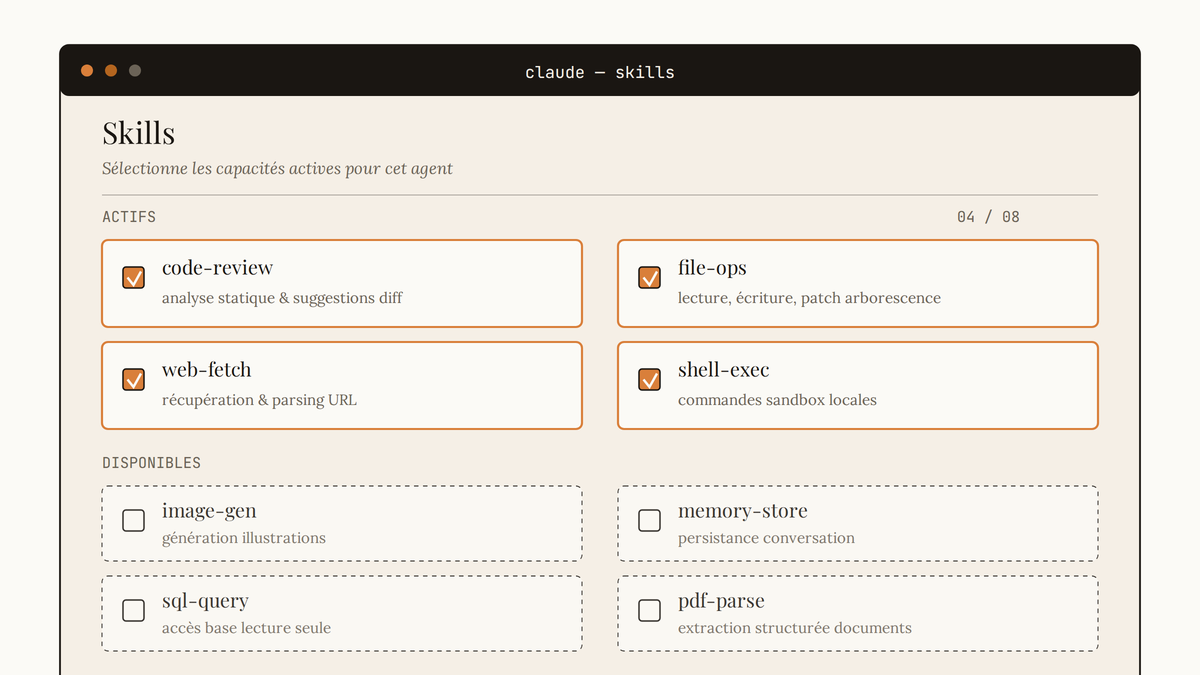Click the 04 / 08 active counter

pyautogui.click(x=988, y=217)
